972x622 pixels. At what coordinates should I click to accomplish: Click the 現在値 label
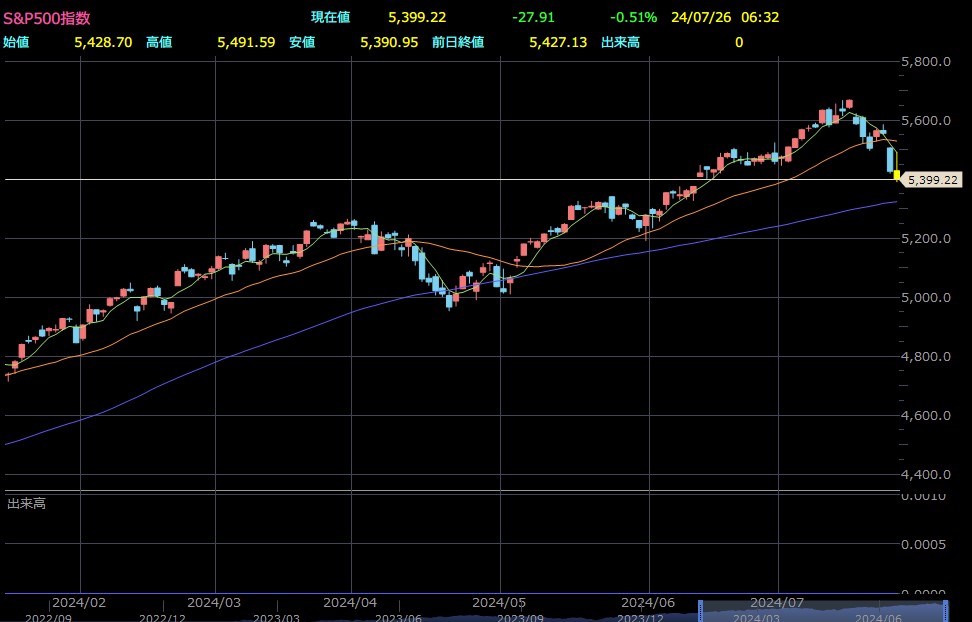[x=330, y=17]
